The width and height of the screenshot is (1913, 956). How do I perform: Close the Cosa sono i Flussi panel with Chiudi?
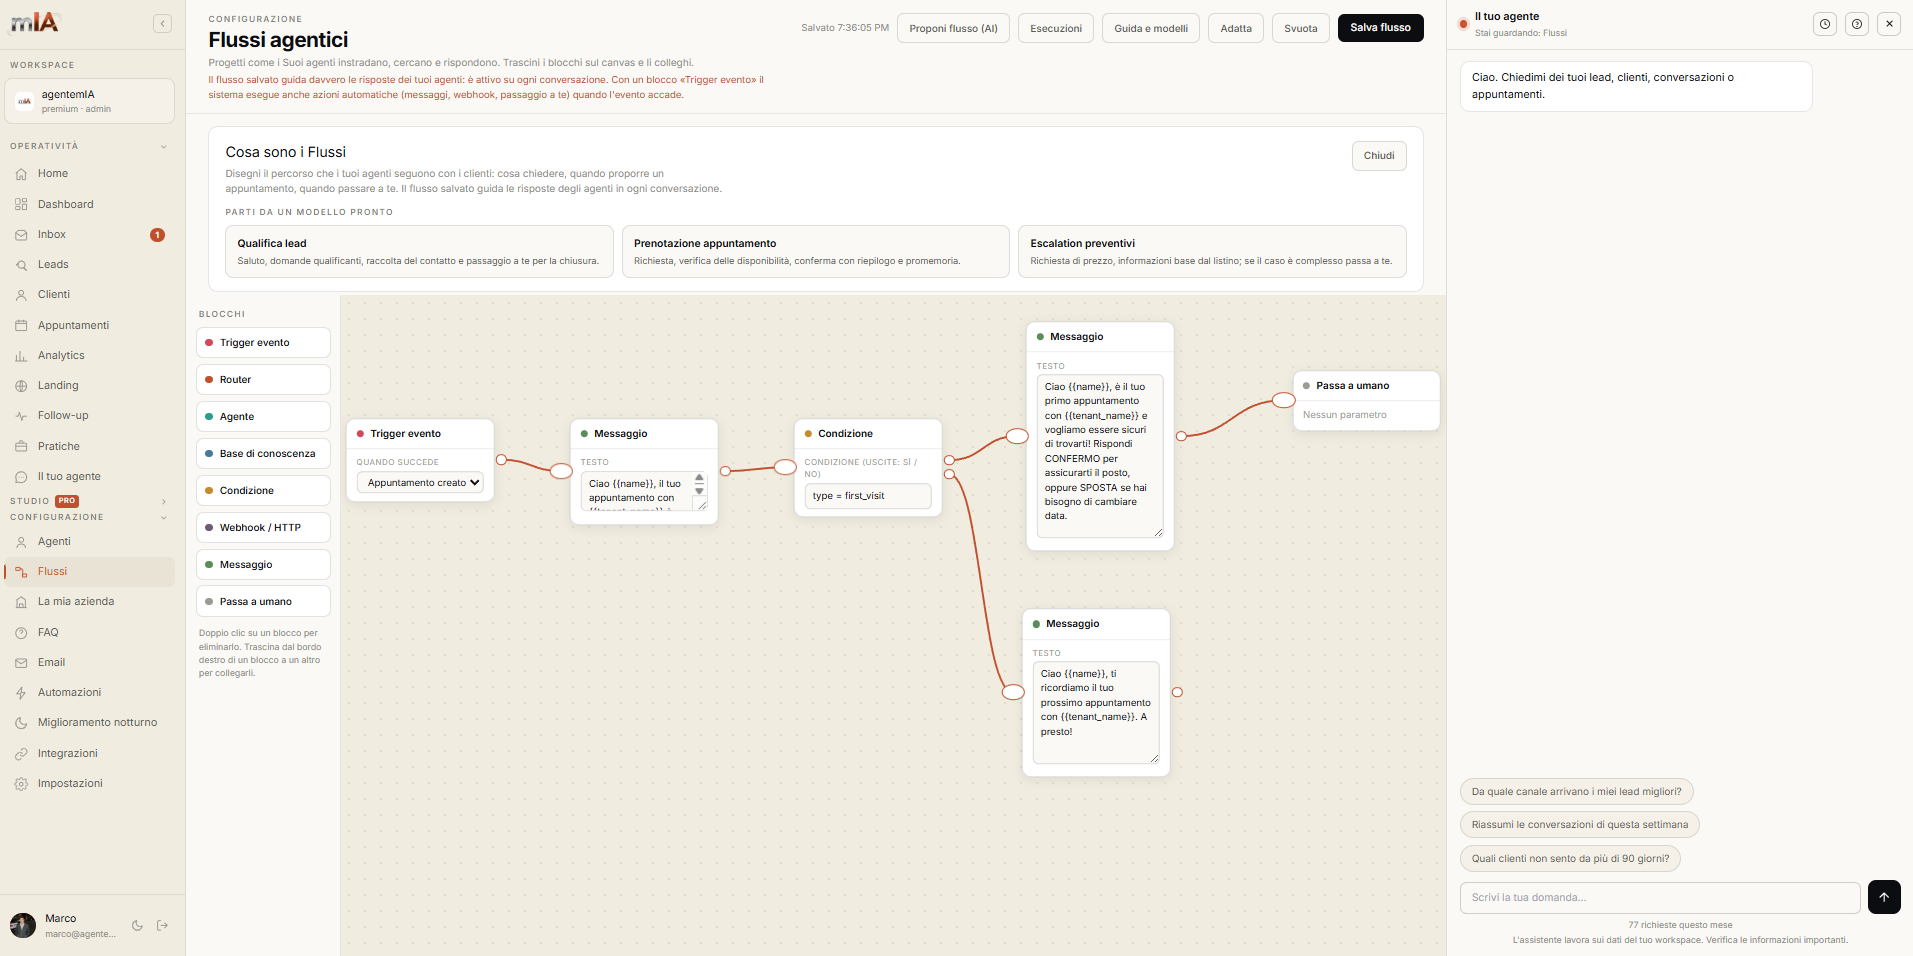point(1379,156)
